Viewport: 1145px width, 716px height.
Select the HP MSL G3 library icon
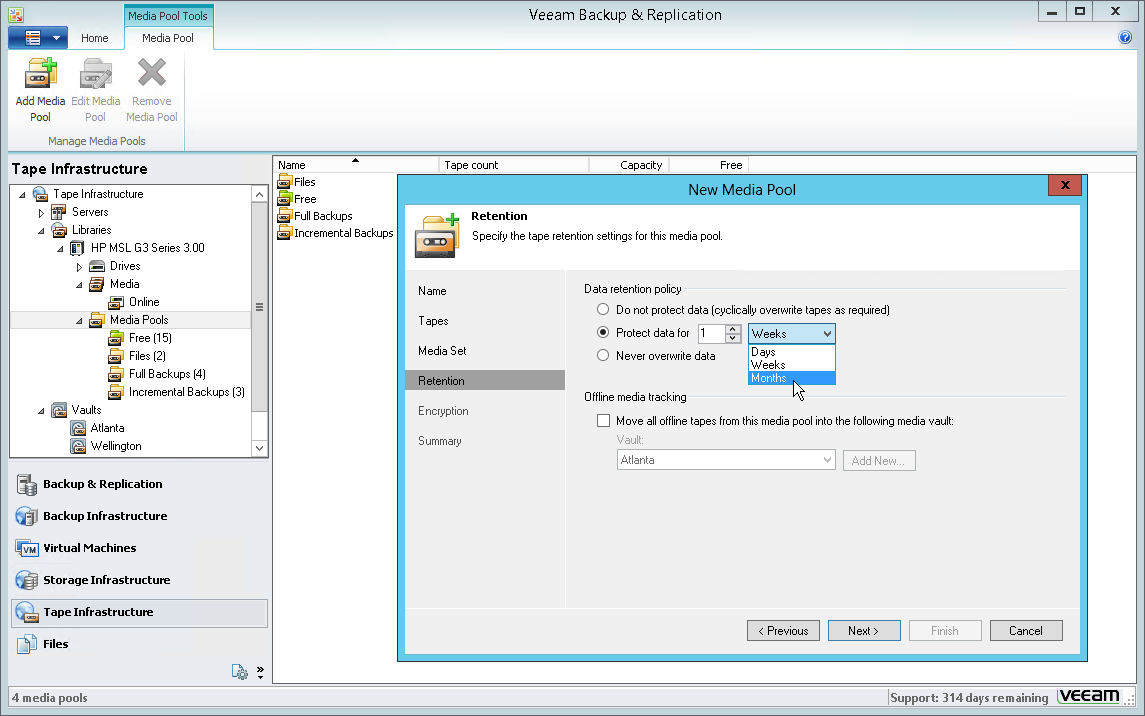[x=77, y=248]
